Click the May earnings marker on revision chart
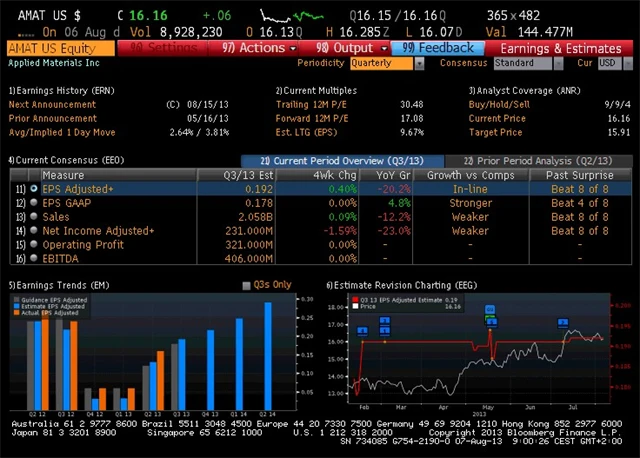The image size is (640, 458). tap(490, 311)
